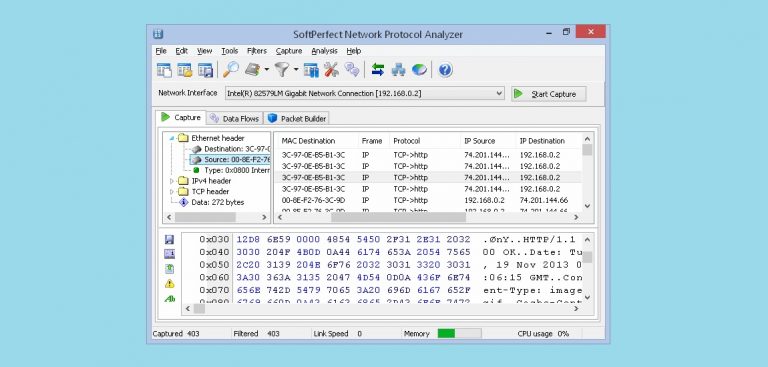Click the Ethernet header folder icon

(183, 138)
